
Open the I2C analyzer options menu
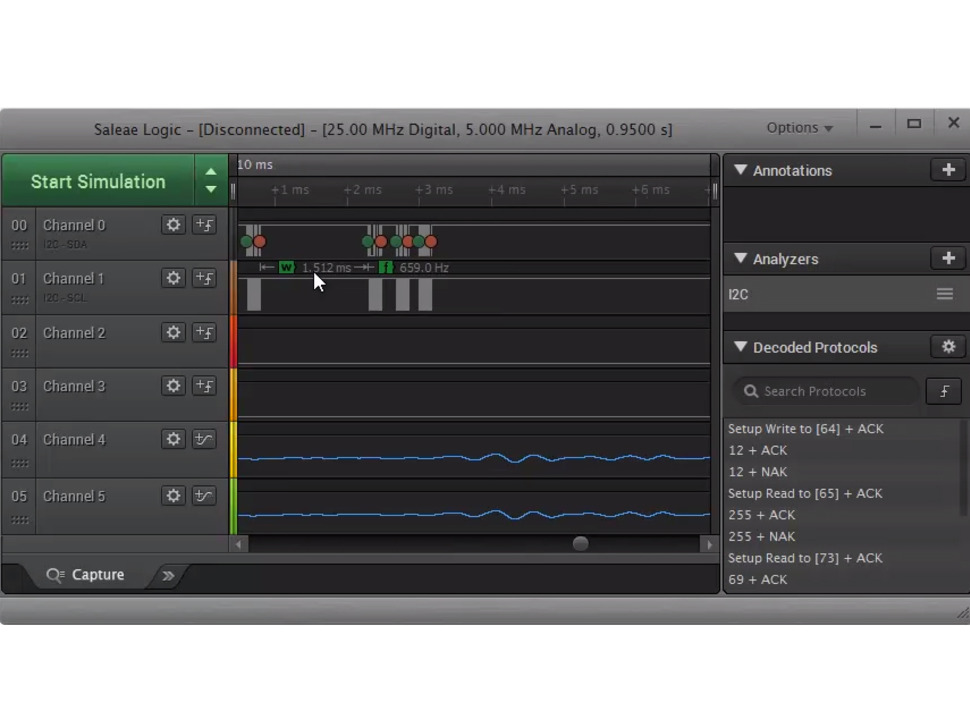(x=944, y=294)
